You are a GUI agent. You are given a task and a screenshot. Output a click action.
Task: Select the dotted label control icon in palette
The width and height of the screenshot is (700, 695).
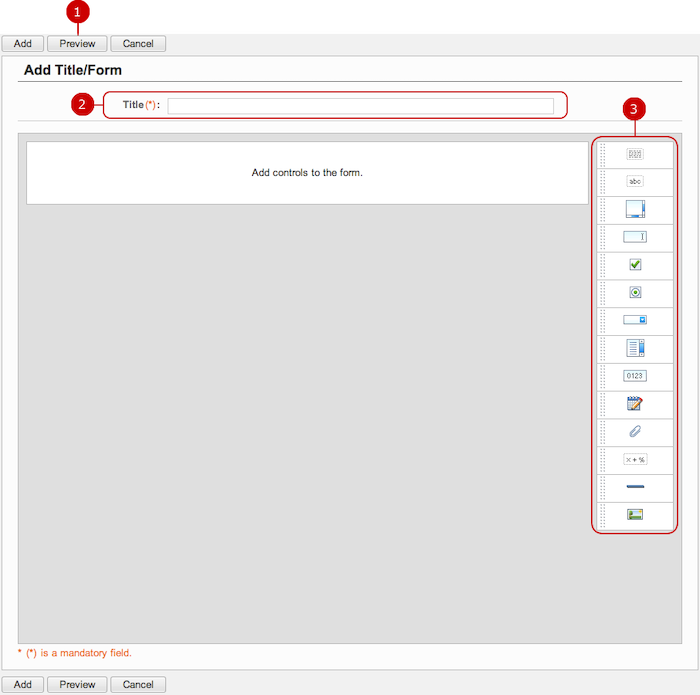pos(635,154)
